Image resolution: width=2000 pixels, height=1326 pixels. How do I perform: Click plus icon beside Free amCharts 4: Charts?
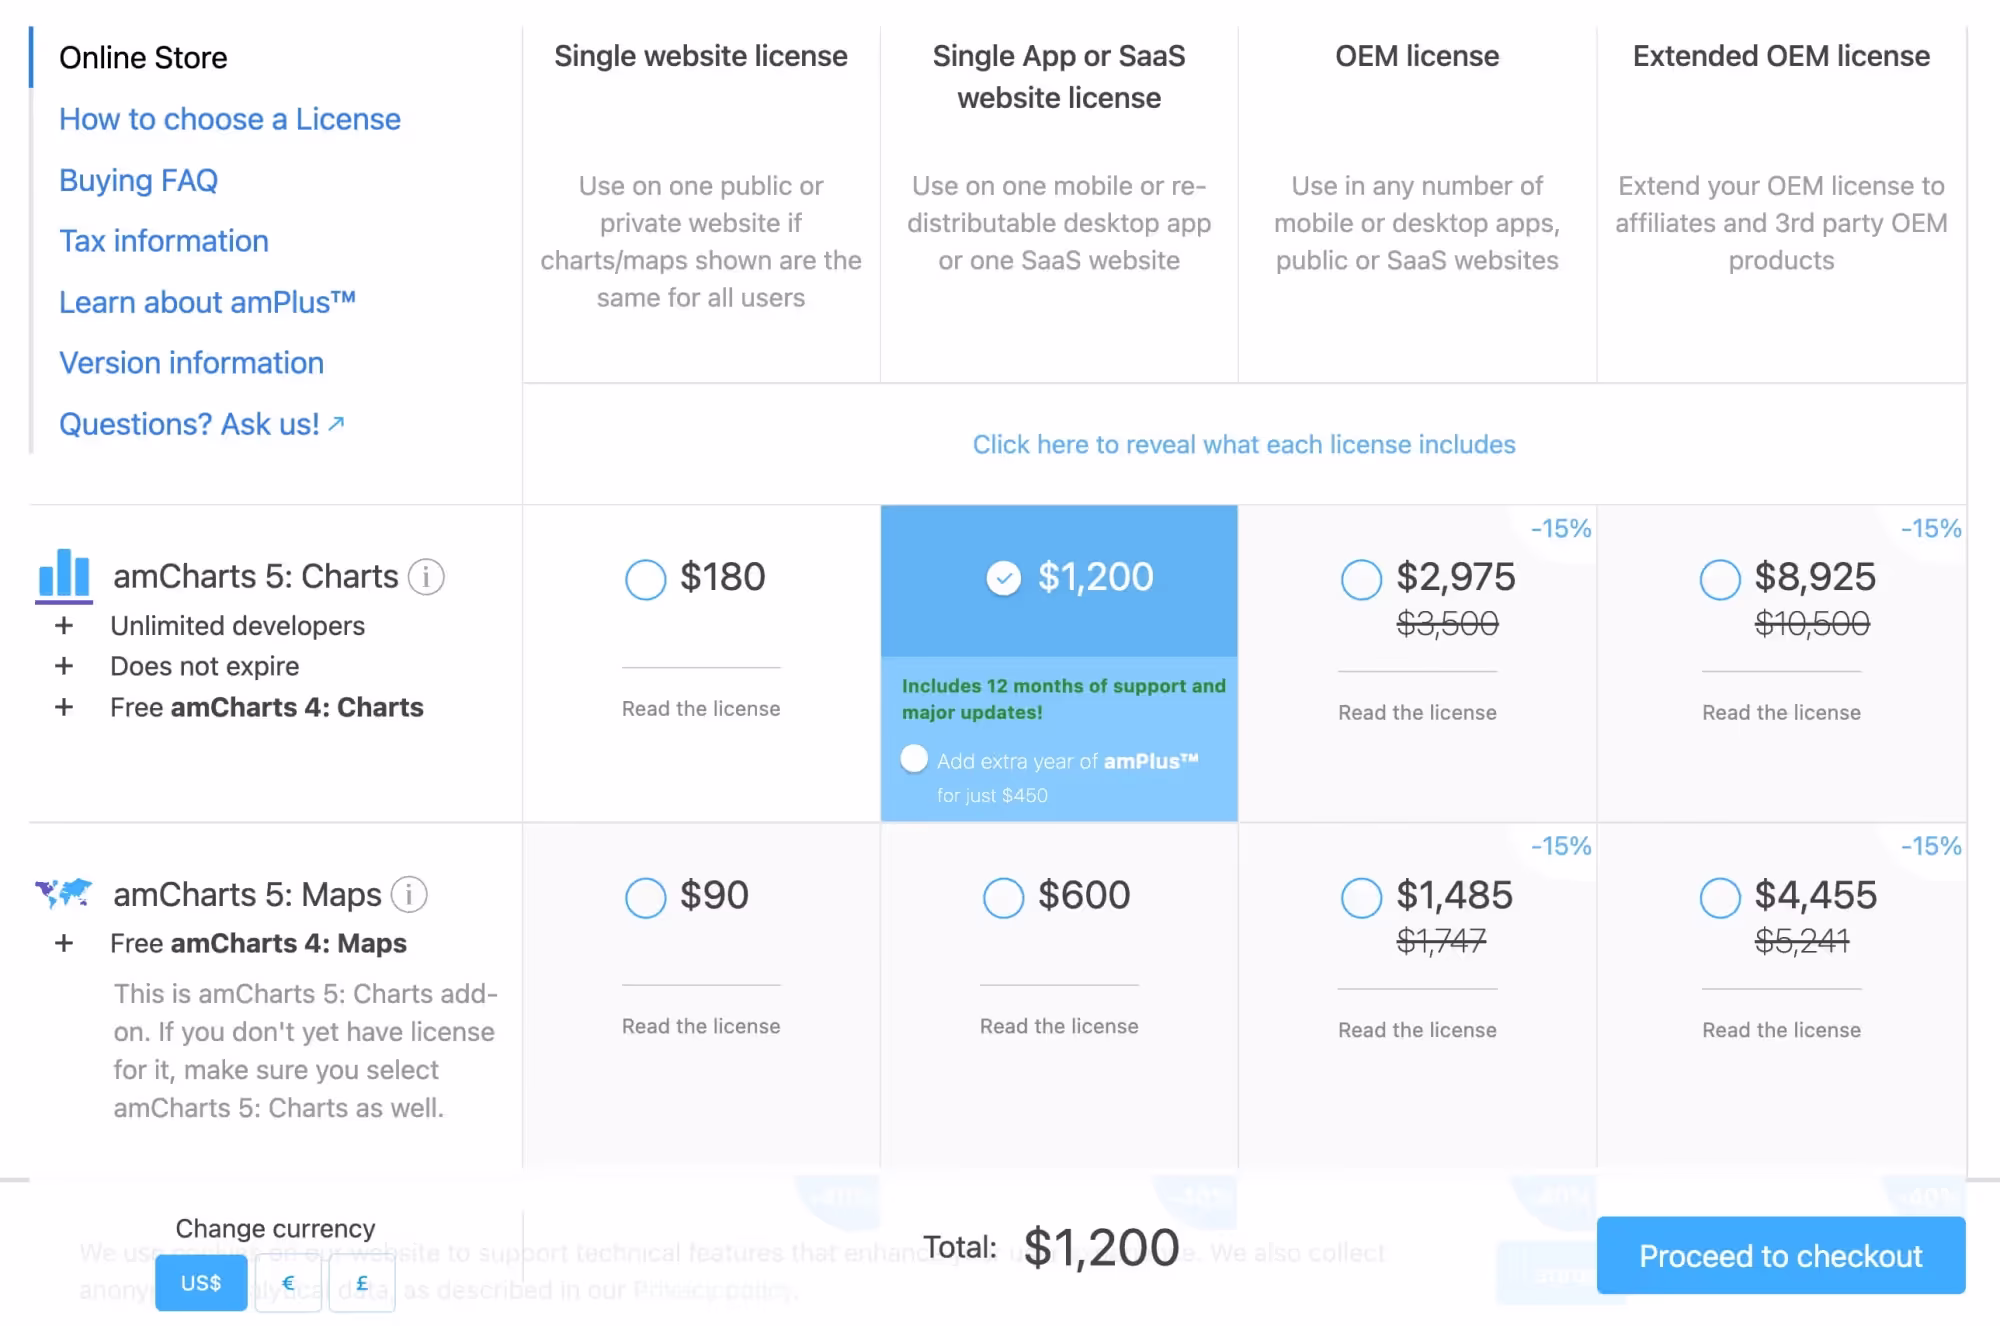[x=64, y=707]
